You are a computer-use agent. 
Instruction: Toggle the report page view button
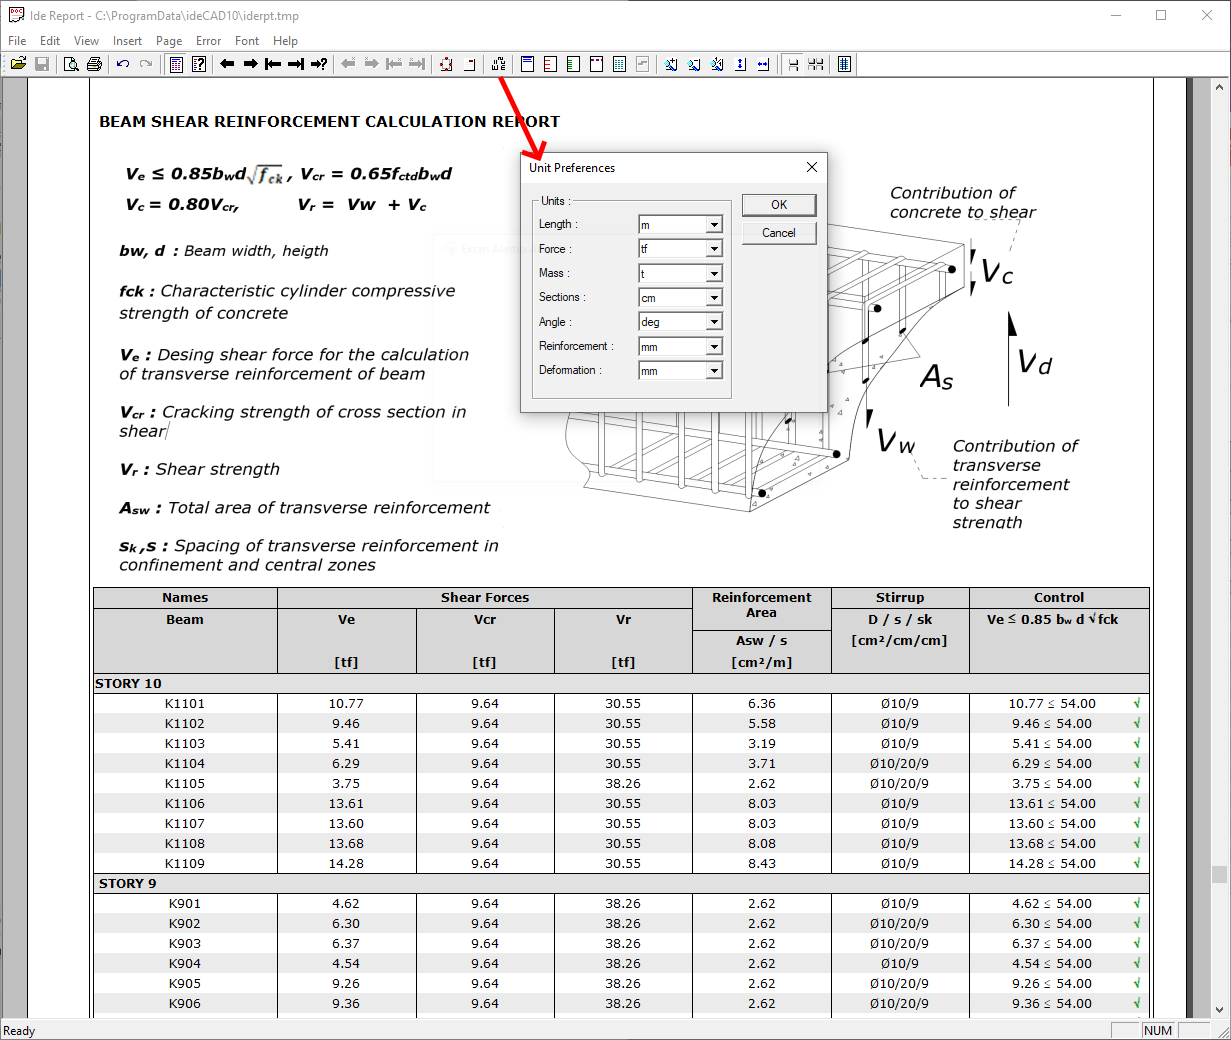[x=844, y=64]
